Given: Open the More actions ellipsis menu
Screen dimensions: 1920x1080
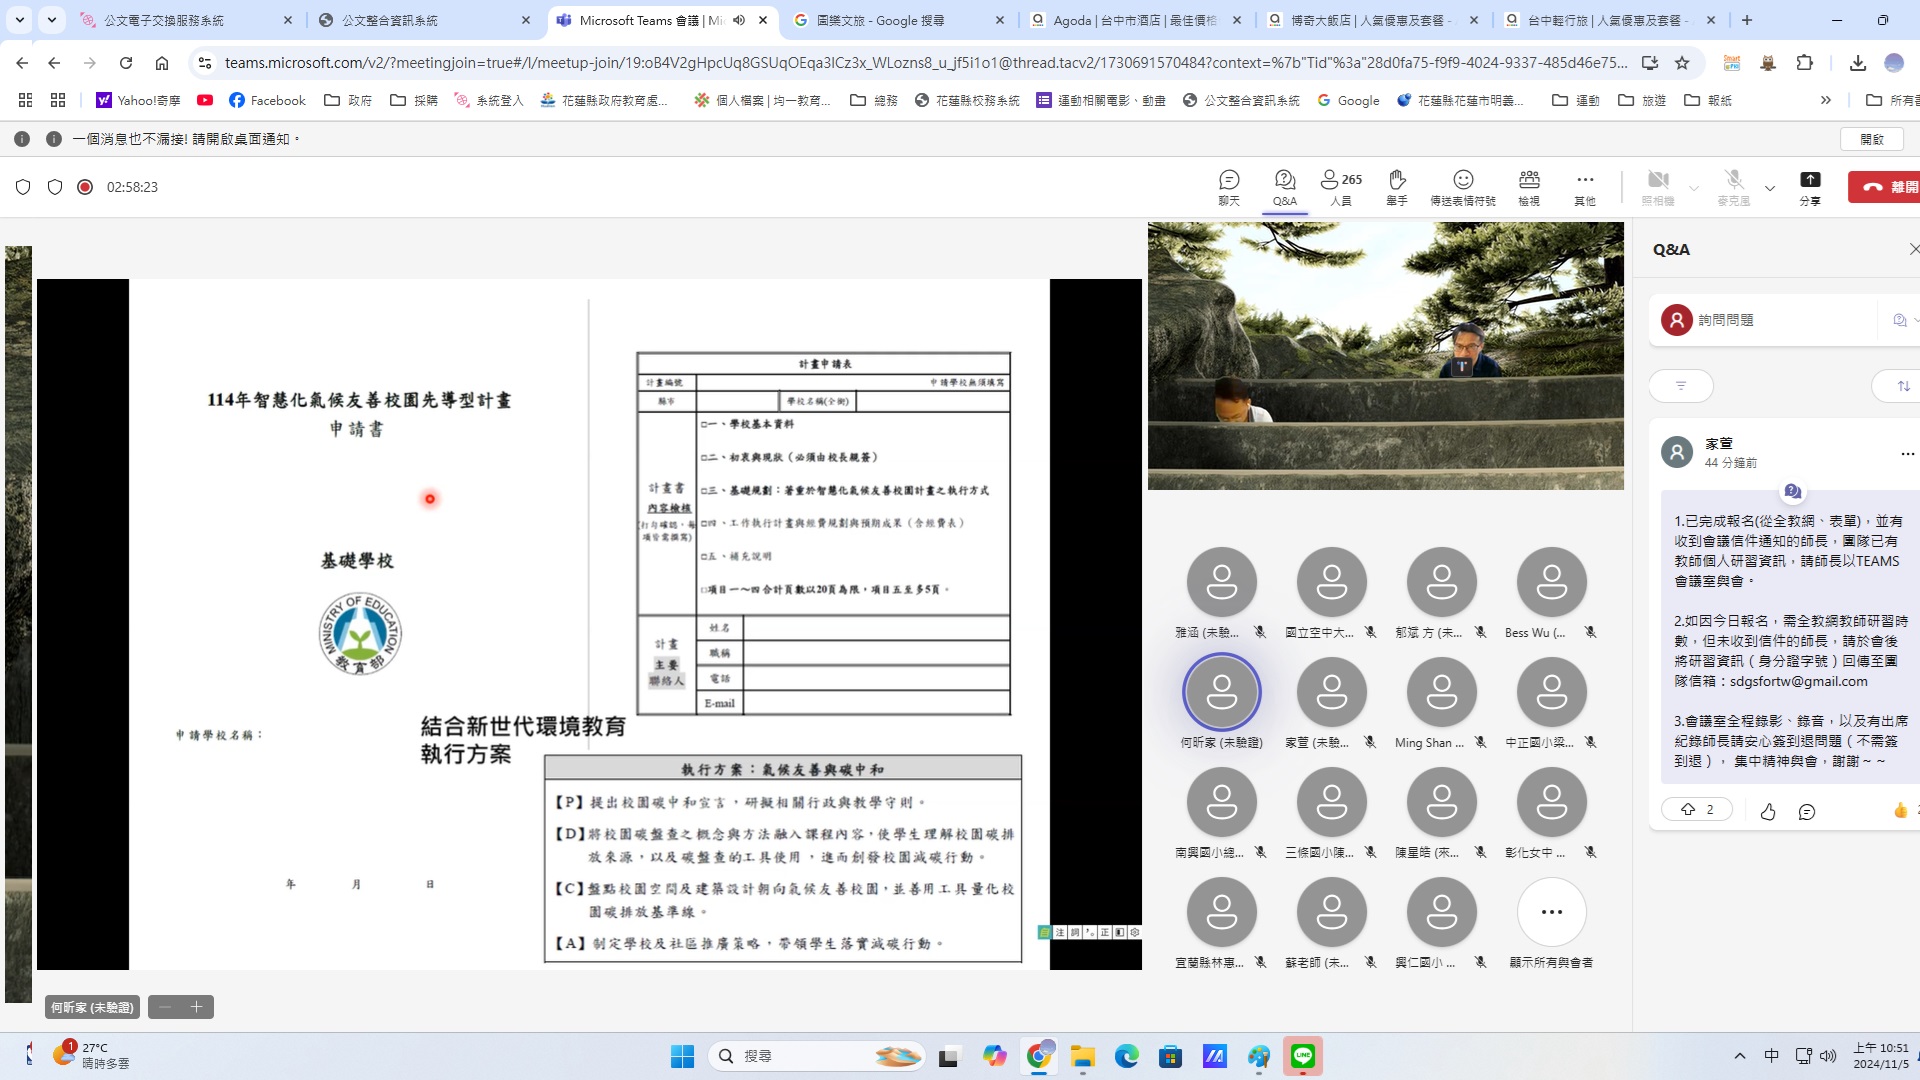Looking at the screenshot, I should pyautogui.click(x=1584, y=186).
